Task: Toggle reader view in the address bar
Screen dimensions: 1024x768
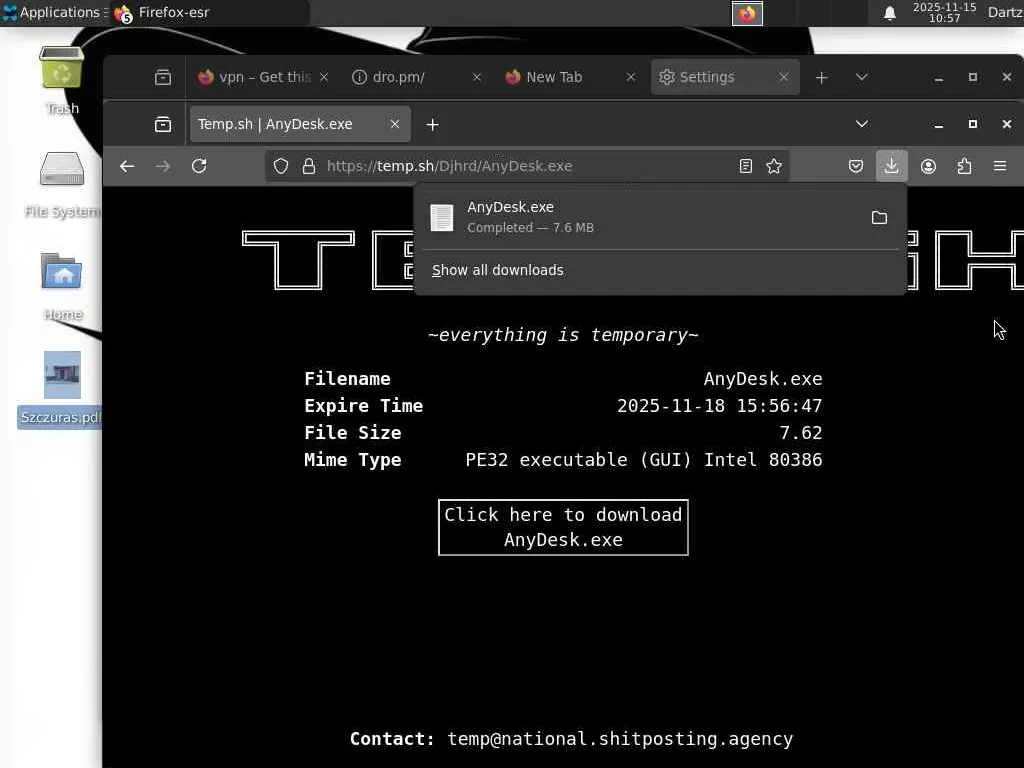Action: [746, 167]
